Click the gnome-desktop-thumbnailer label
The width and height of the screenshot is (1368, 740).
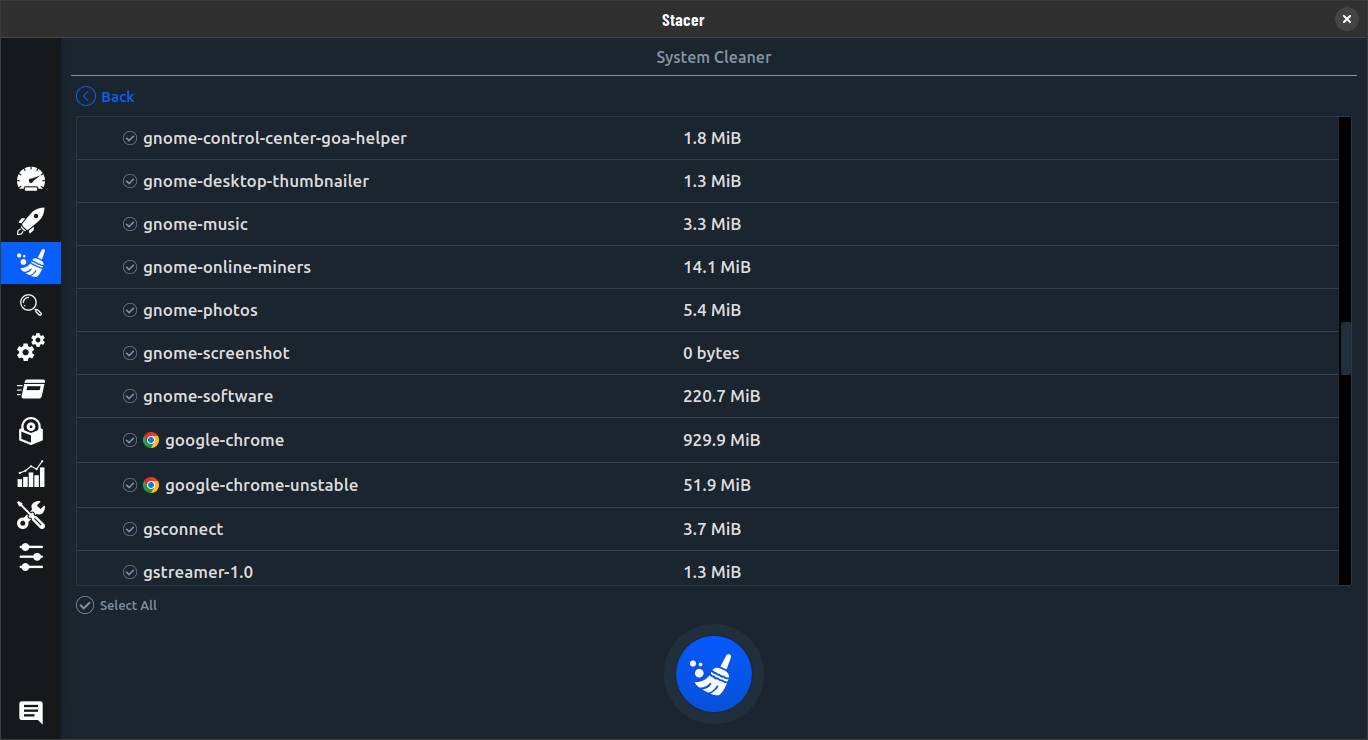[256, 181]
